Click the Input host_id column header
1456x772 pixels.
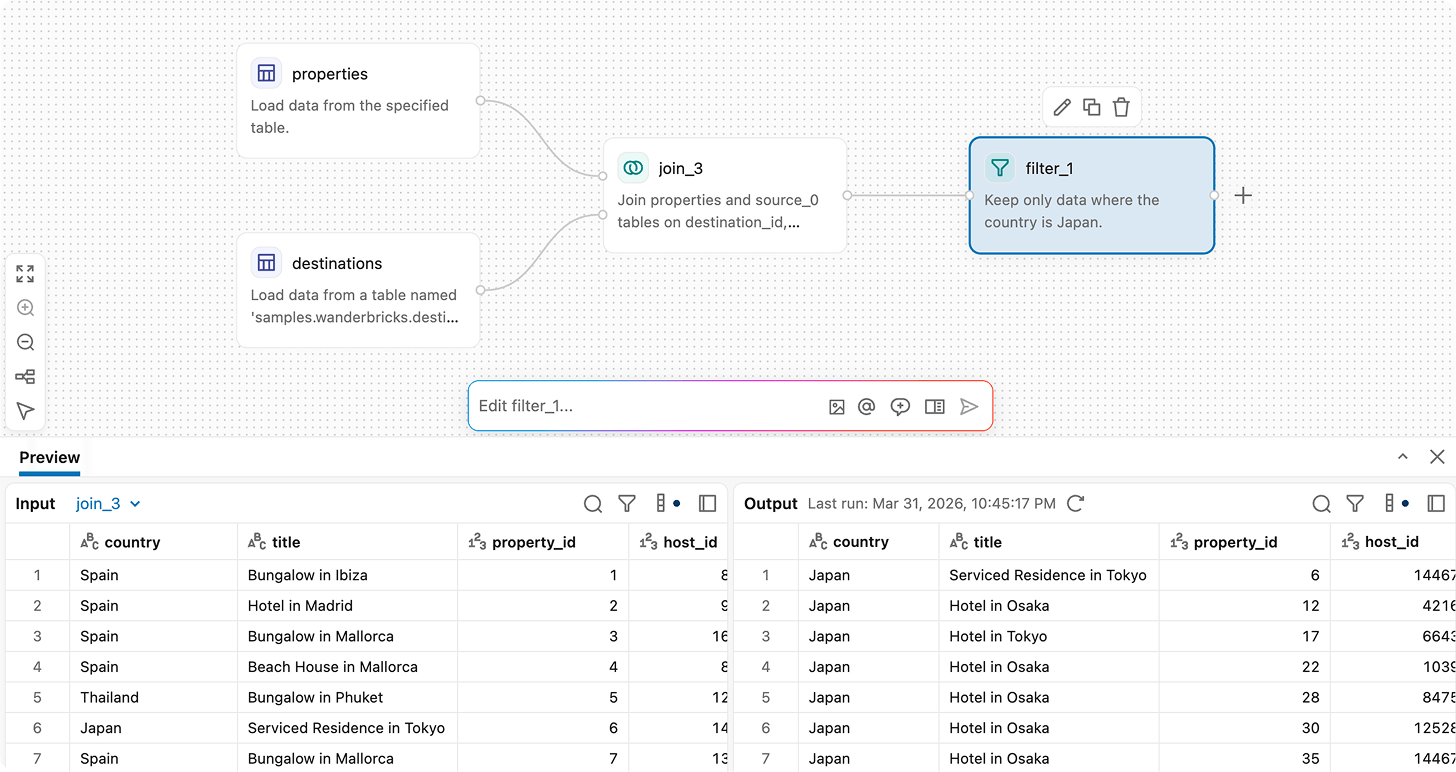[x=679, y=542]
